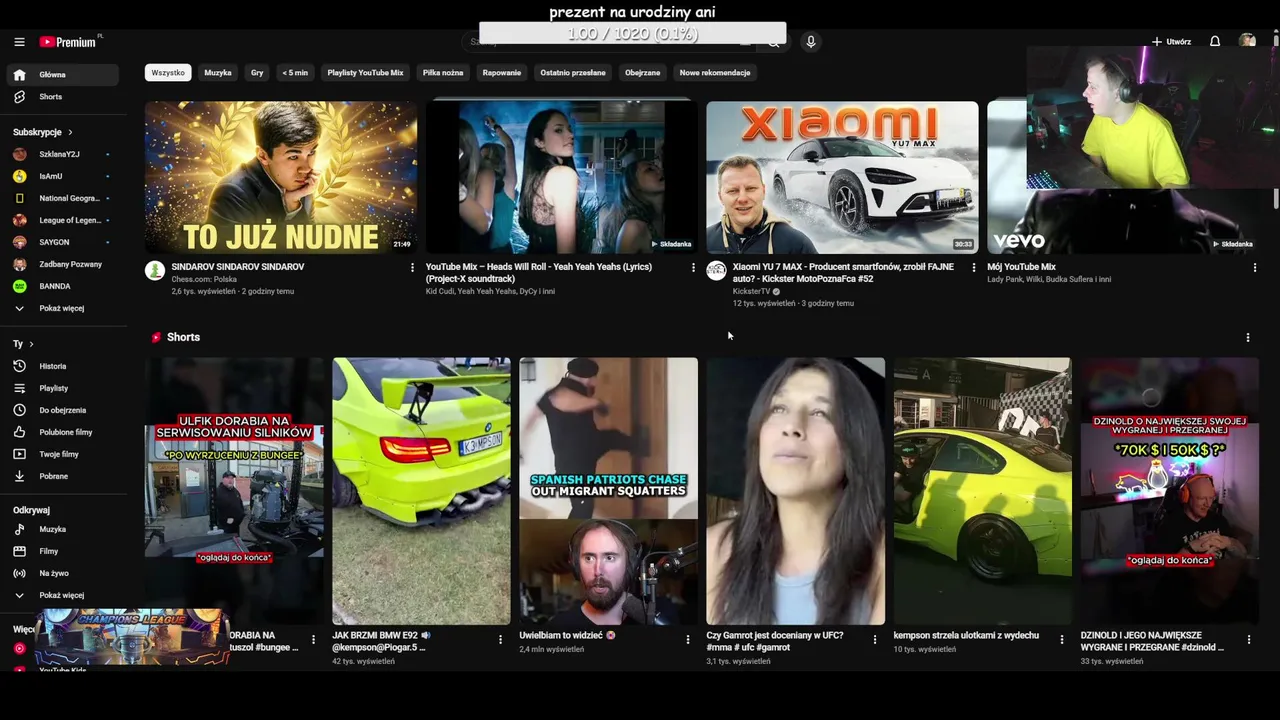Open DZINOLD wygrane i przegrane short

[1169, 491]
